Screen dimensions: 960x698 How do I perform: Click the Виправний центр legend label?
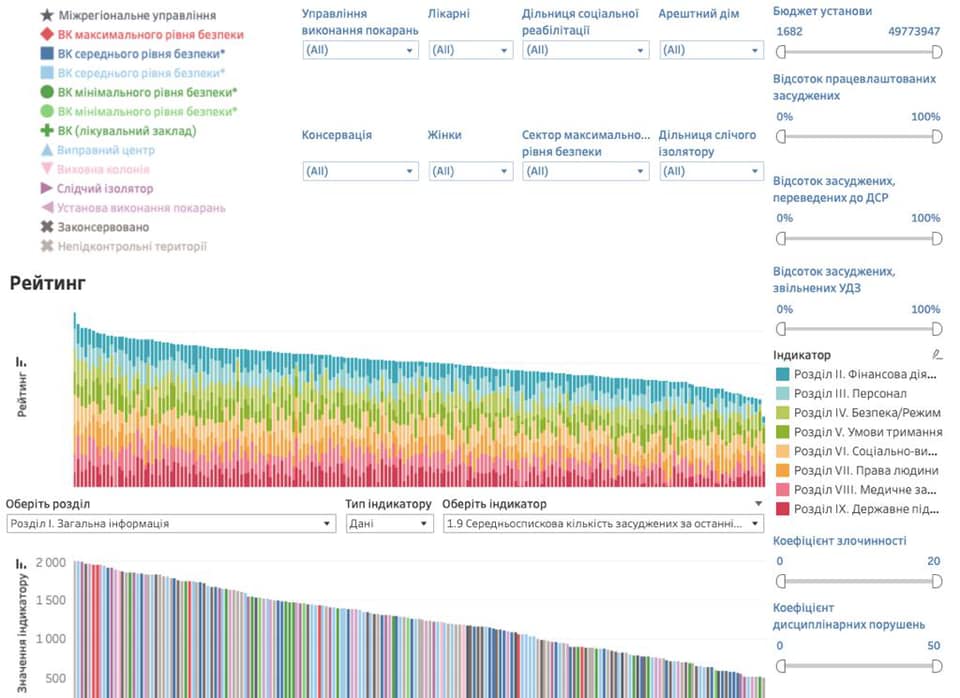coord(106,150)
